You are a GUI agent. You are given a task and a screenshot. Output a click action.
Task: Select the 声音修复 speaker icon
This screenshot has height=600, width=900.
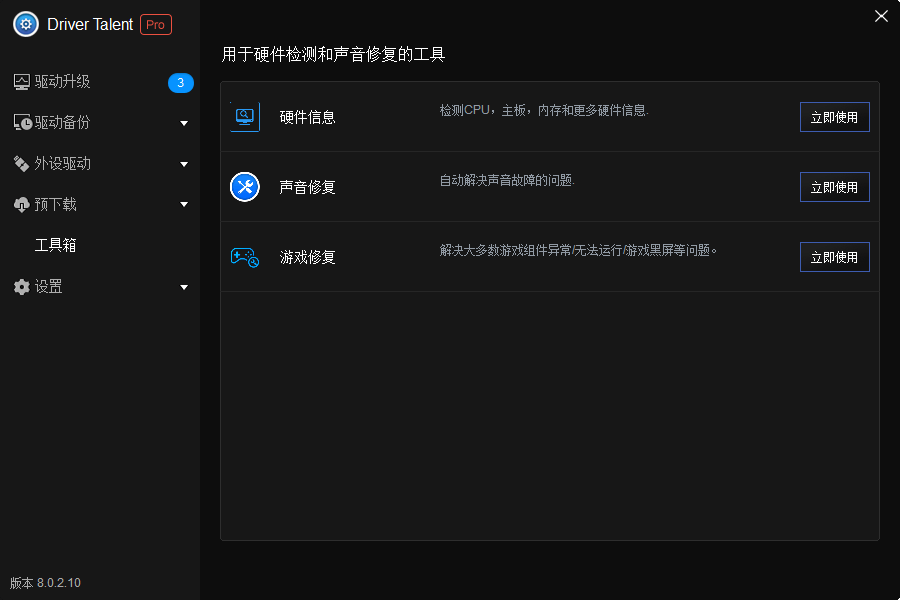244,186
